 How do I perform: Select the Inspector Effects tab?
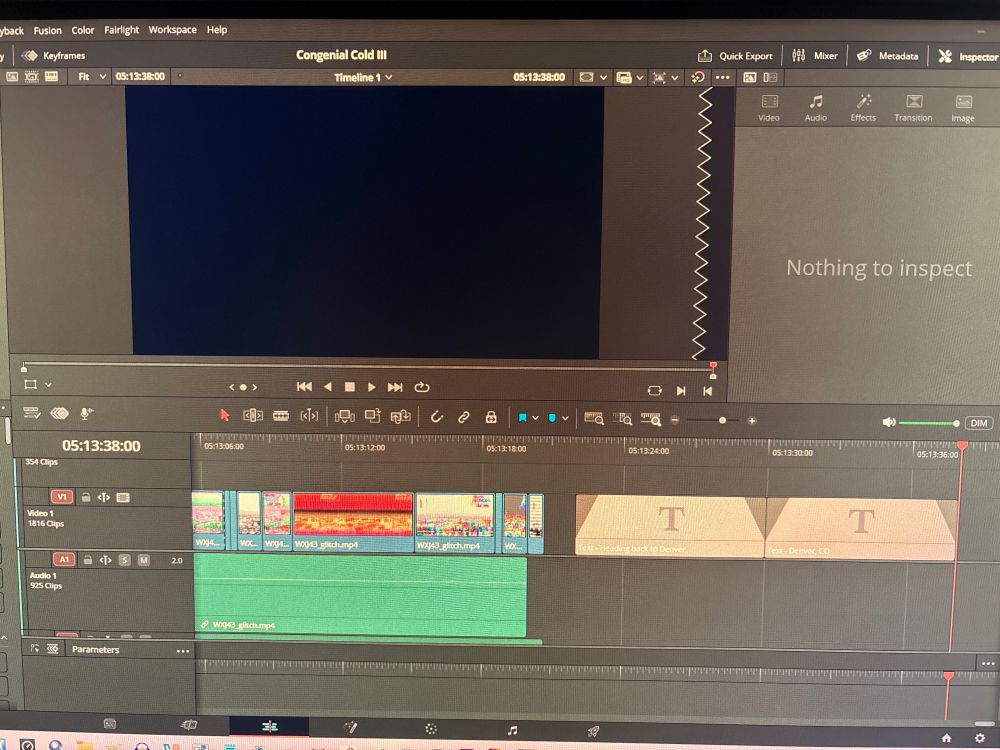pyautogui.click(x=863, y=108)
